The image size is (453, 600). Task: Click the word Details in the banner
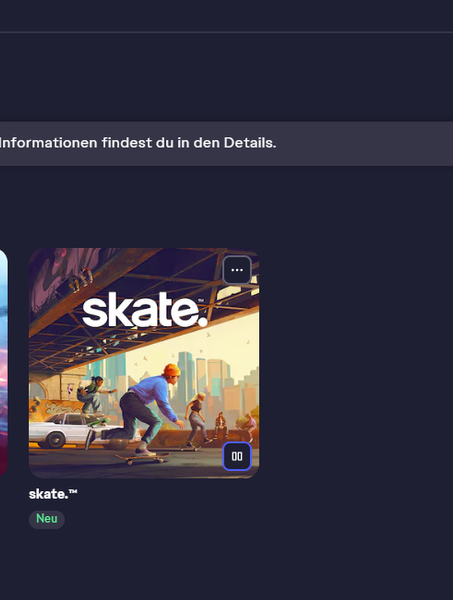point(250,143)
